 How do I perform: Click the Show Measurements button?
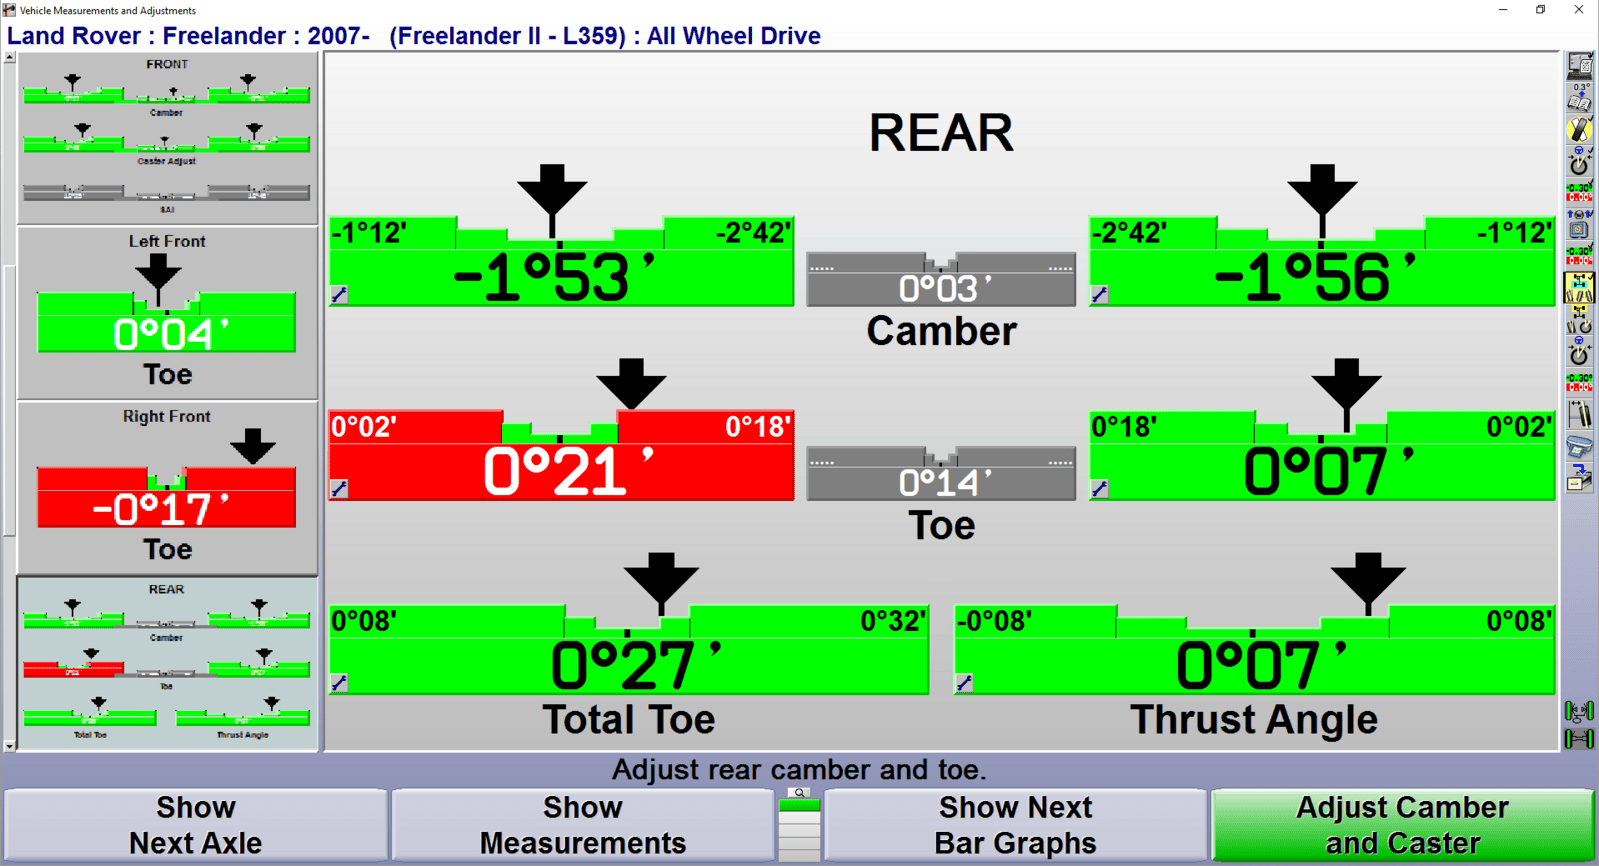pos(583,825)
